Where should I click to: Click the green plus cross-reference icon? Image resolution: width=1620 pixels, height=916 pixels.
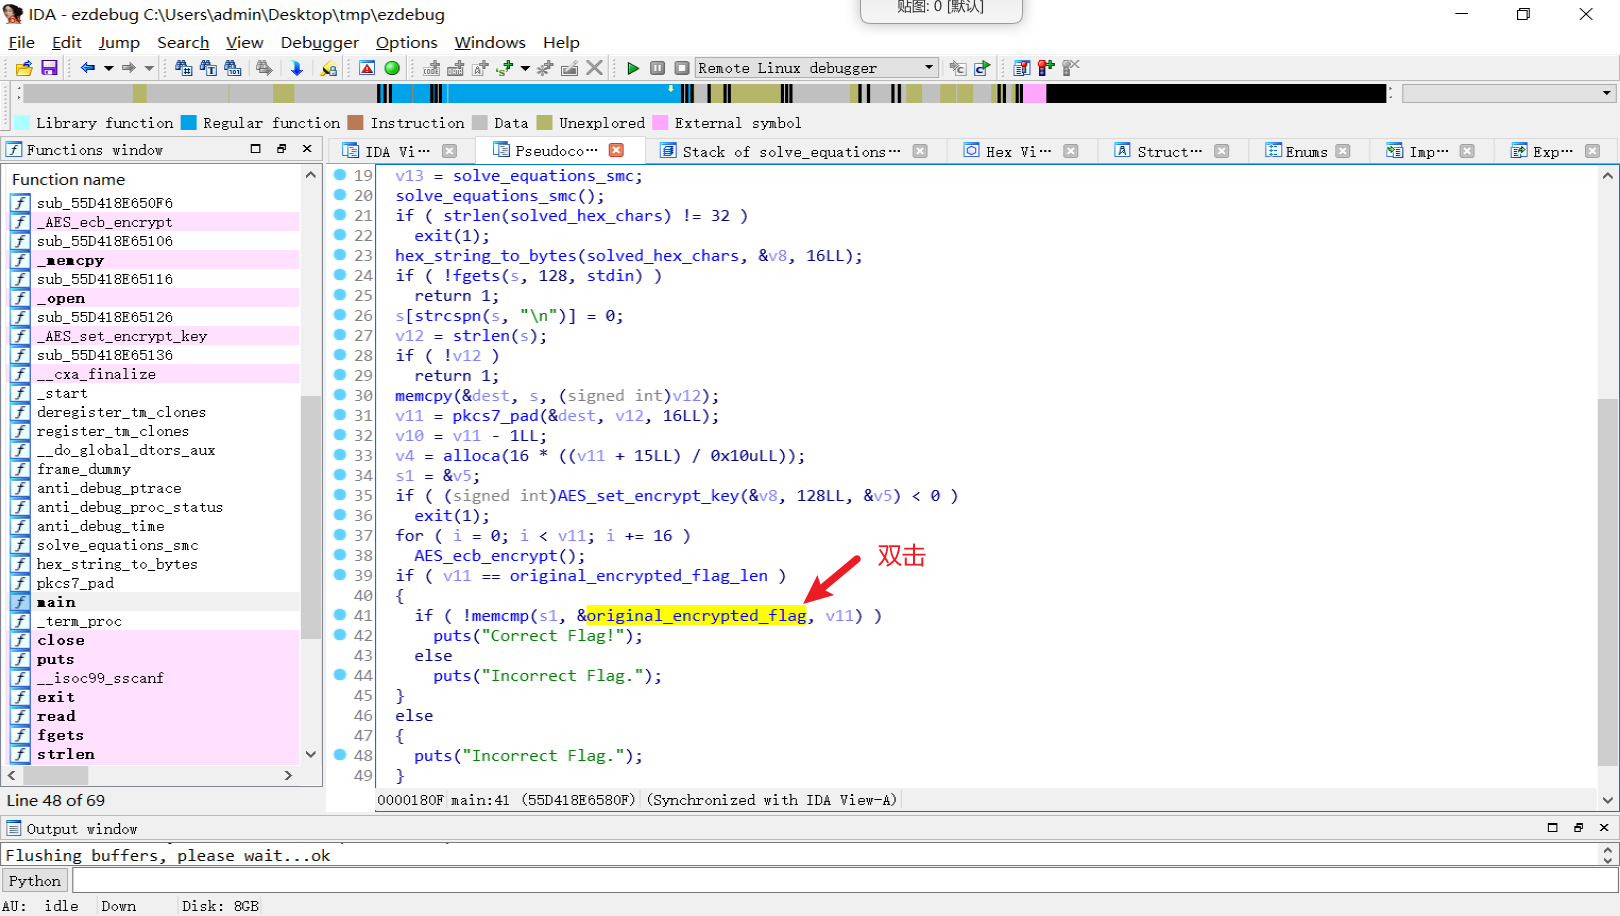tap(505, 68)
